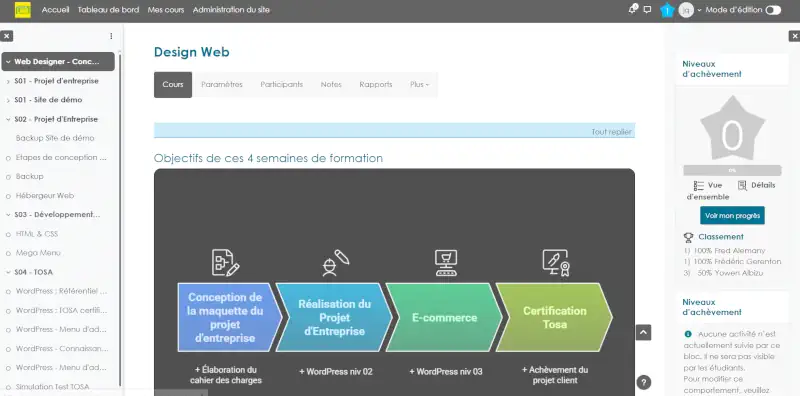Image resolution: width=800 pixels, height=396 pixels.
Task: Click the grey level 0 star badge
Action: (732, 129)
